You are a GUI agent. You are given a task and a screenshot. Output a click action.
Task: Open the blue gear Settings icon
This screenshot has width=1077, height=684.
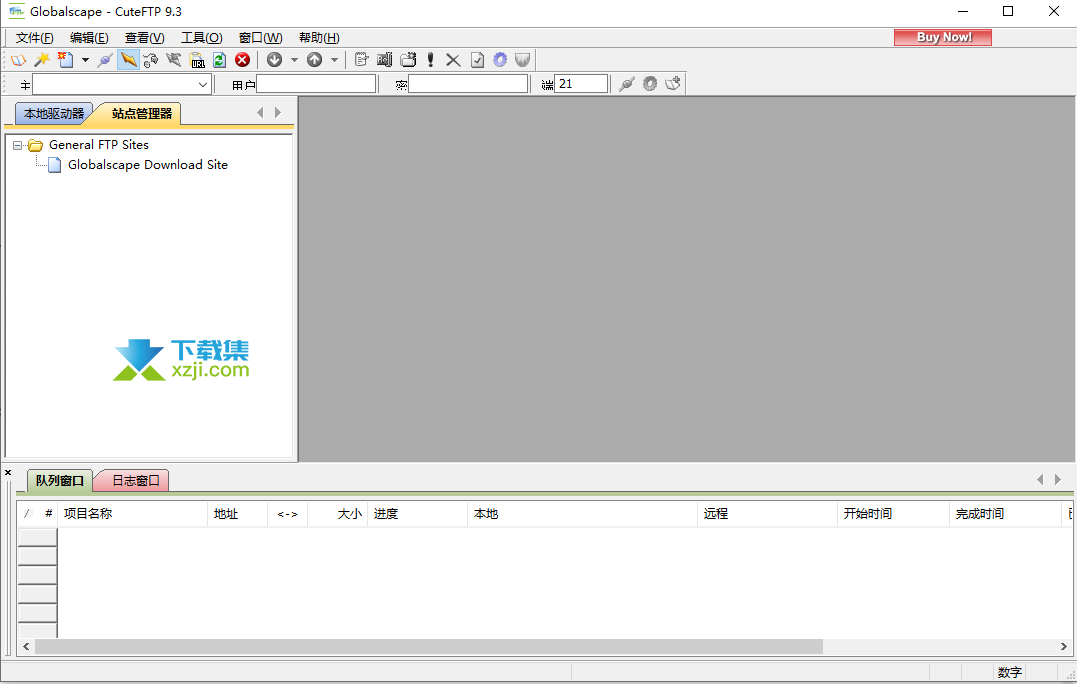tap(500, 60)
